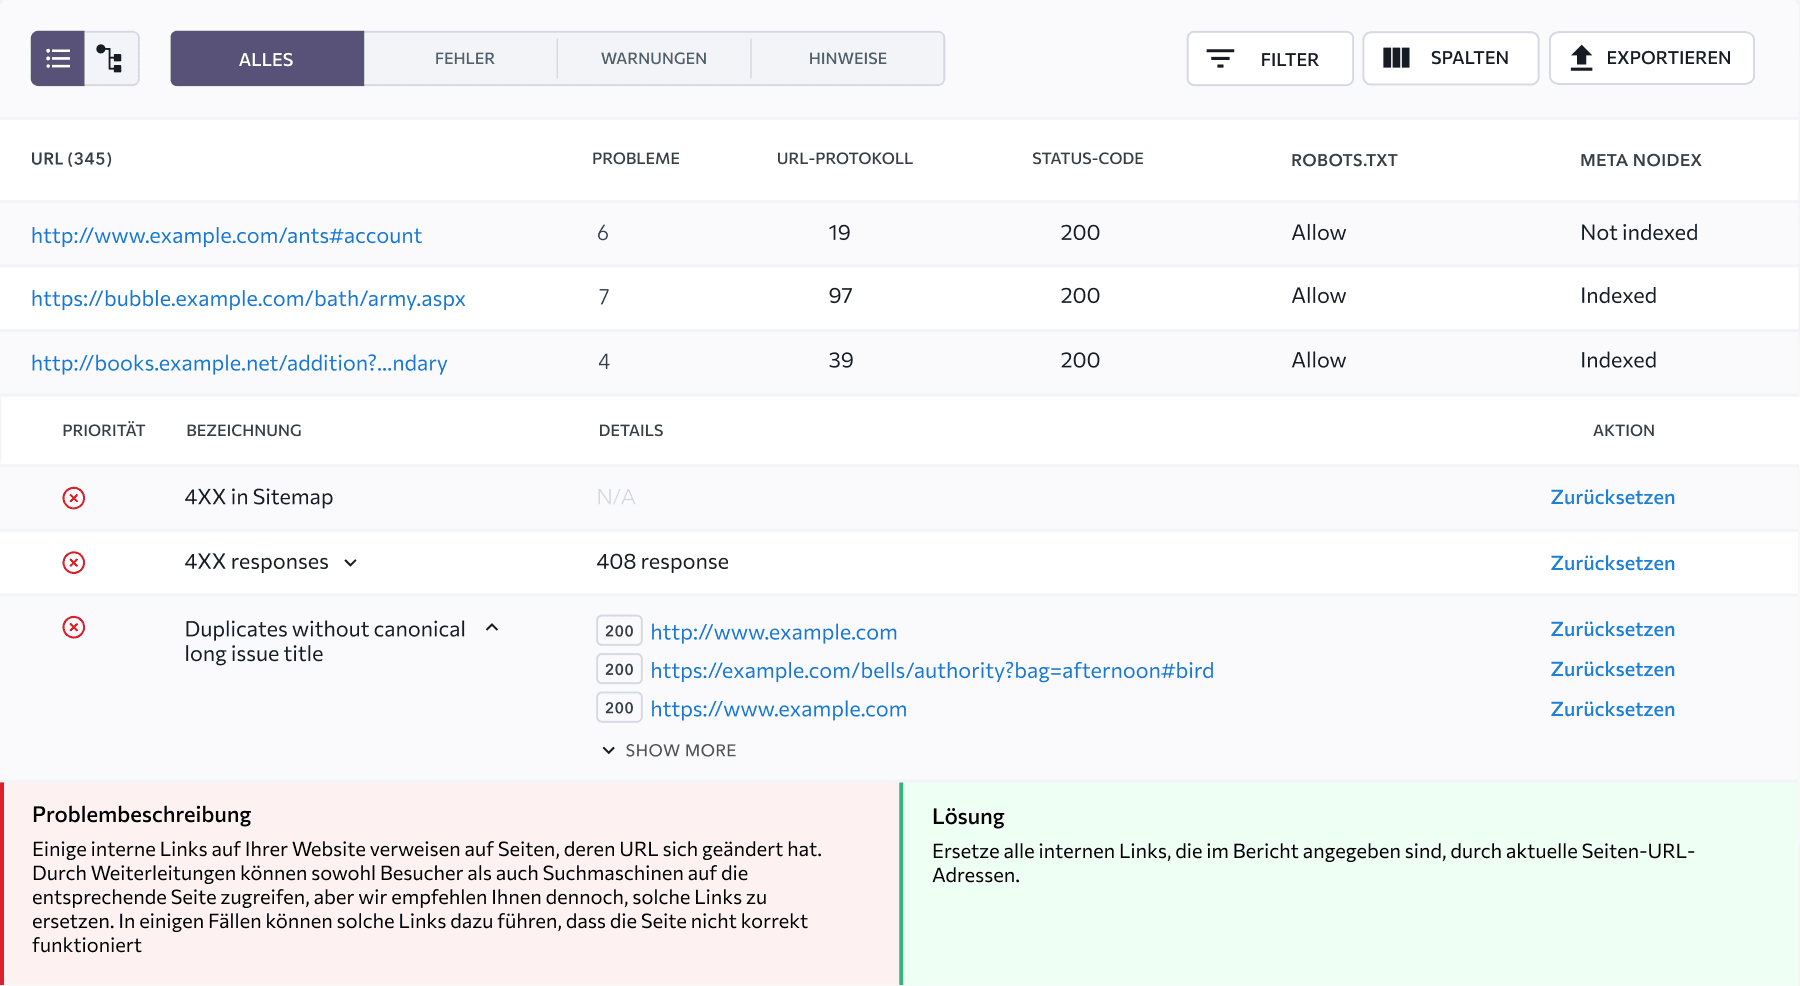The image size is (1800, 986).
Task: Click the filter lines icon
Action: [1220, 58]
